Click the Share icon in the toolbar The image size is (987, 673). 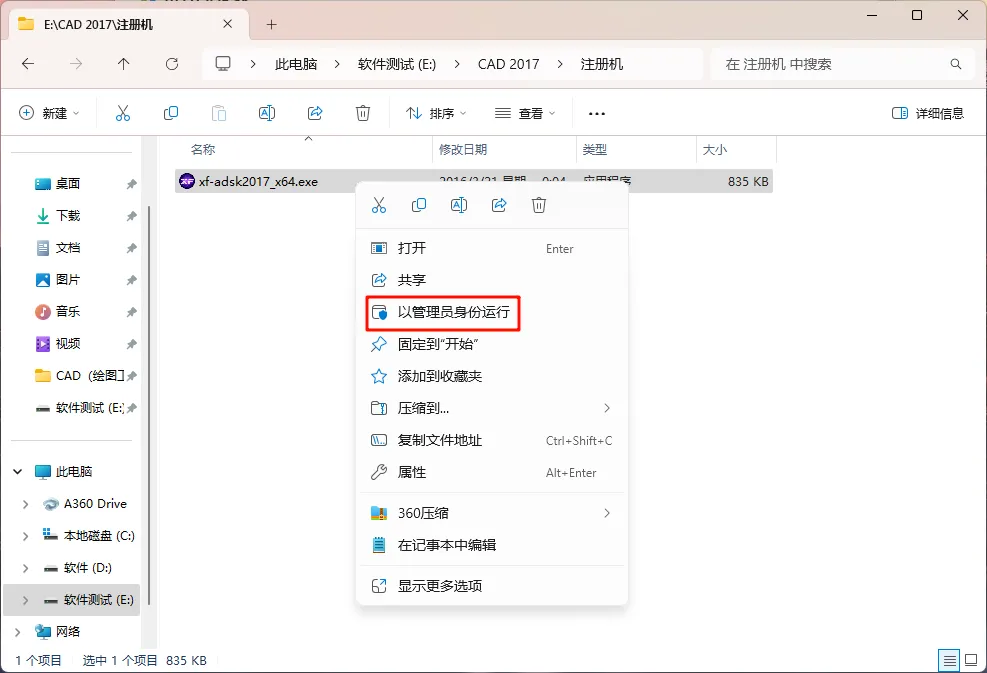pyautogui.click(x=315, y=113)
